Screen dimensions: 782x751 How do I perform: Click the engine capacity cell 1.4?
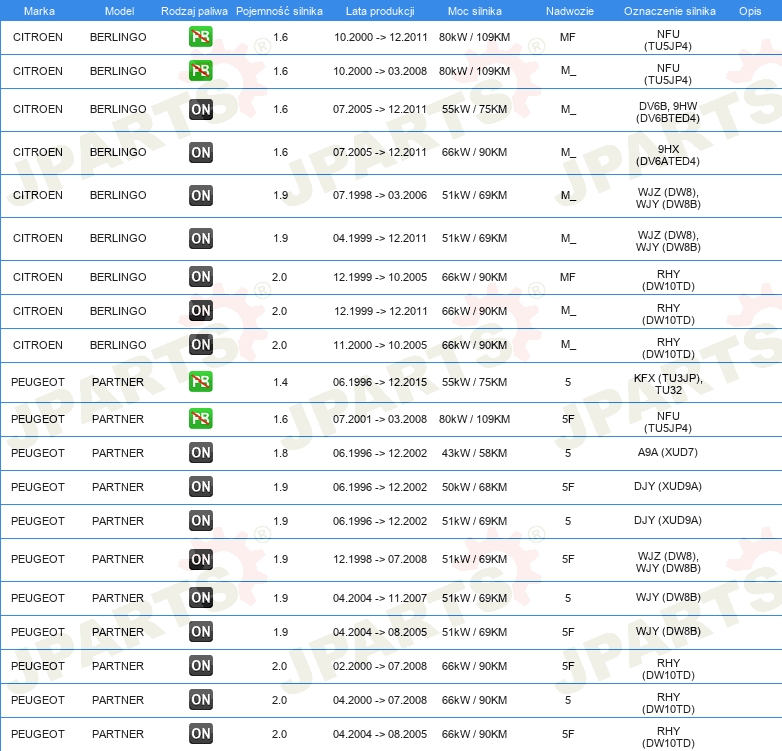click(x=280, y=382)
